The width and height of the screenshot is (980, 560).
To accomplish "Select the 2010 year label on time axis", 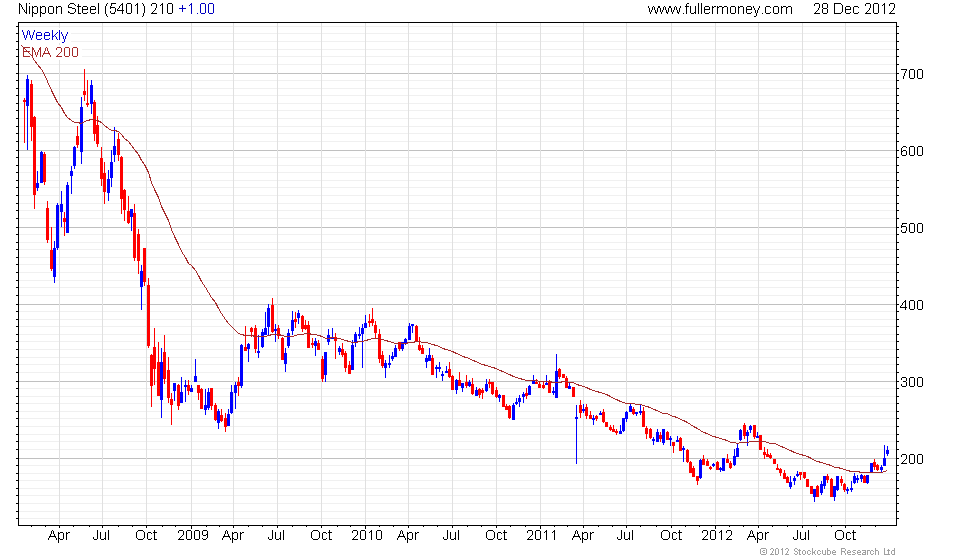I will [x=367, y=536].
